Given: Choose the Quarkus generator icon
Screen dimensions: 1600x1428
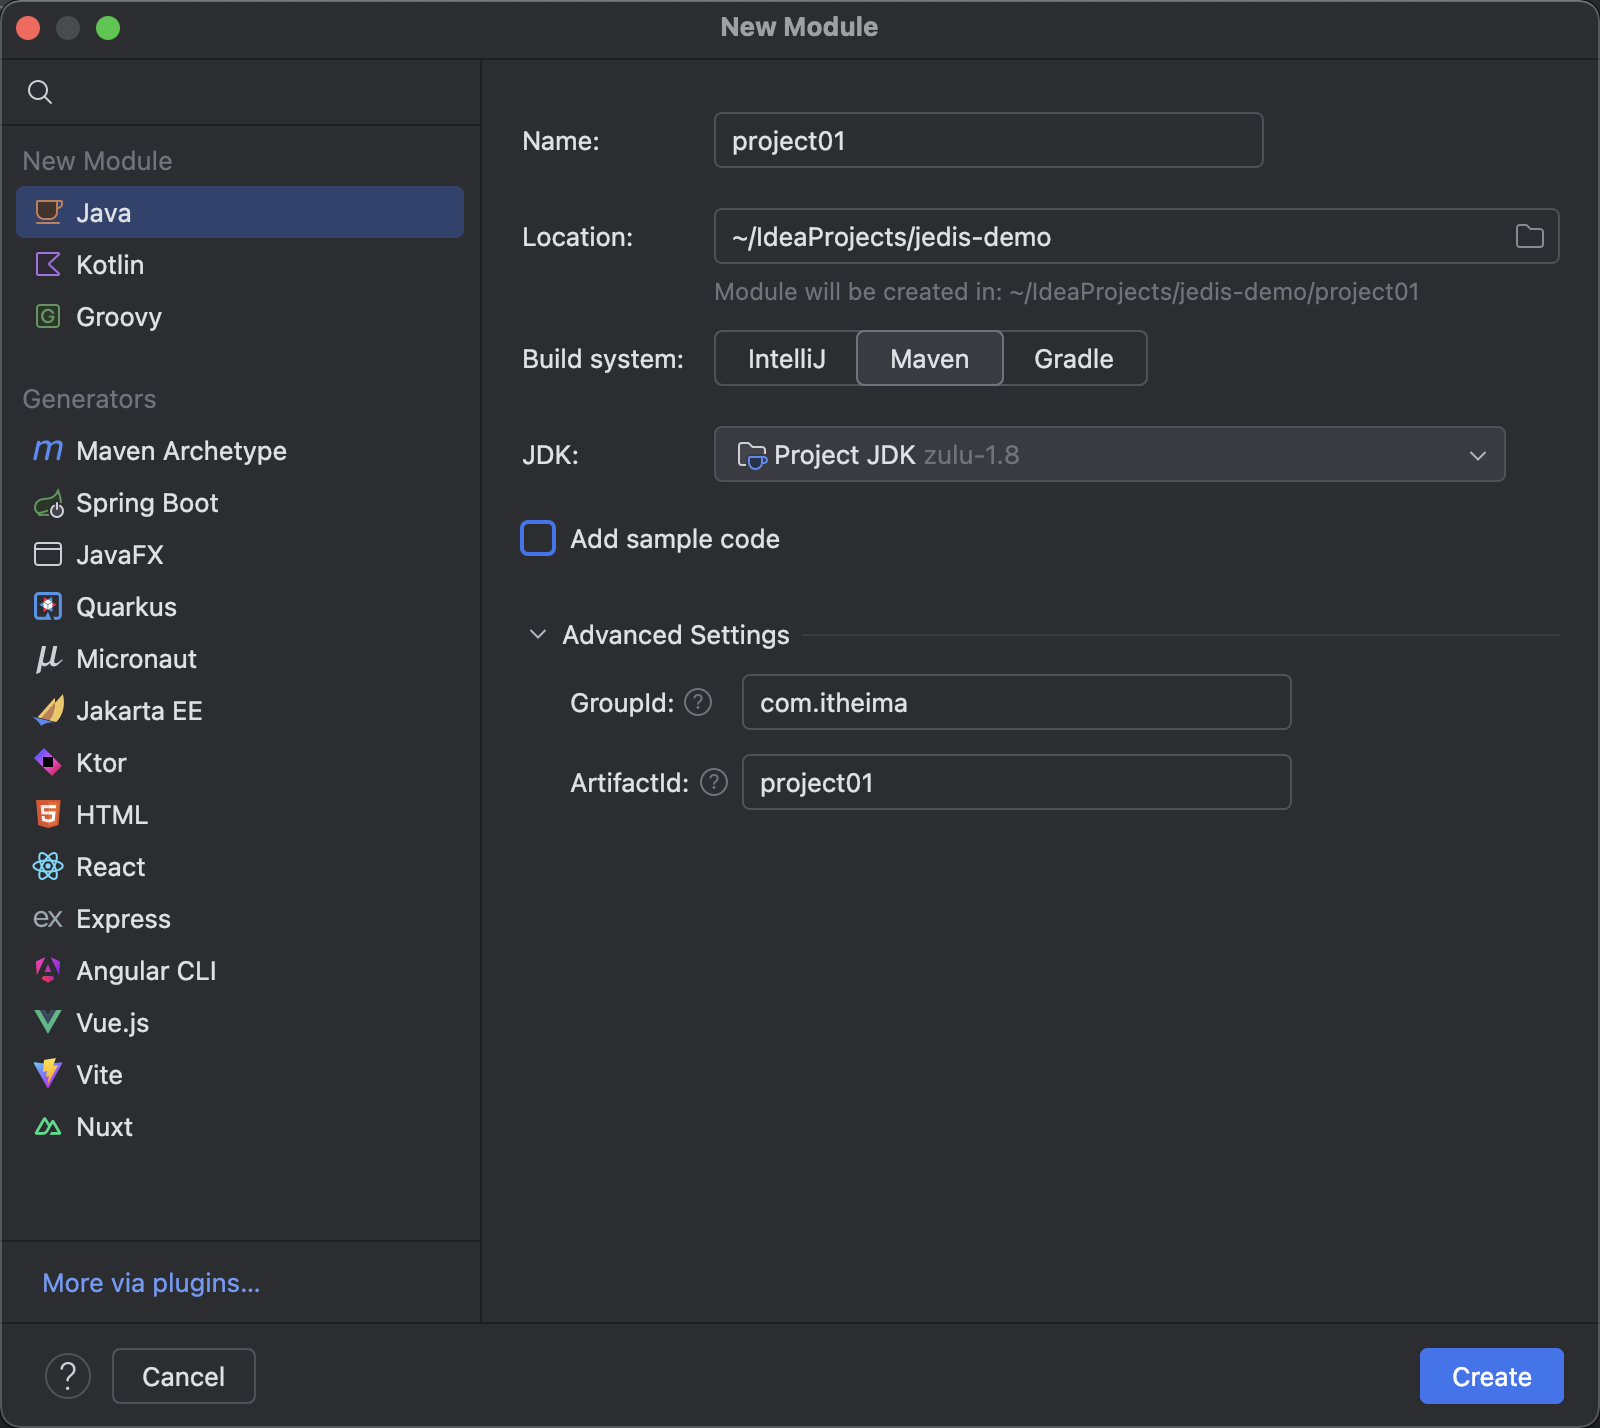Looking at the screenshot, I should click(x=48, y=607).
